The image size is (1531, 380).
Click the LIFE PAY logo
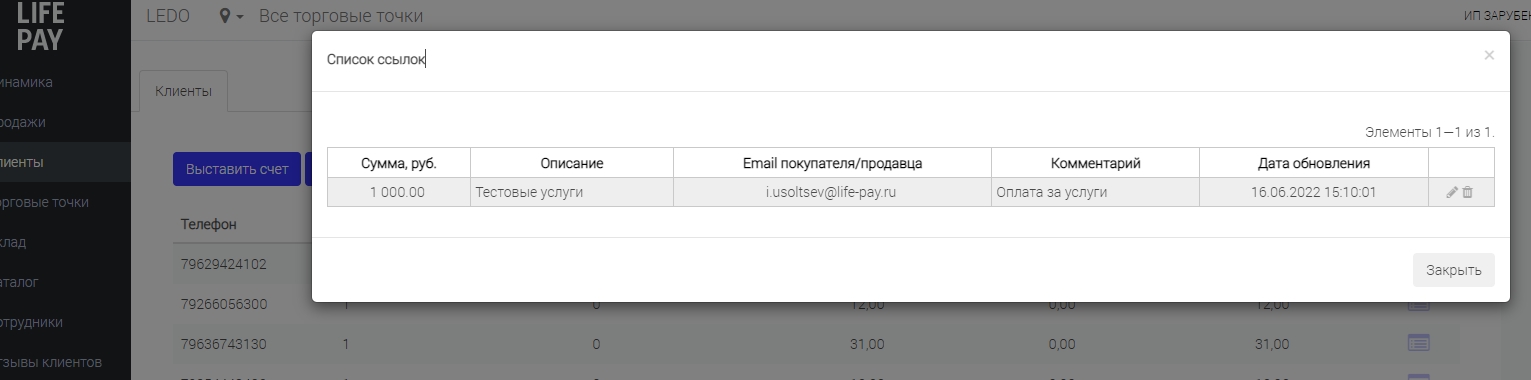coord(40,26)
